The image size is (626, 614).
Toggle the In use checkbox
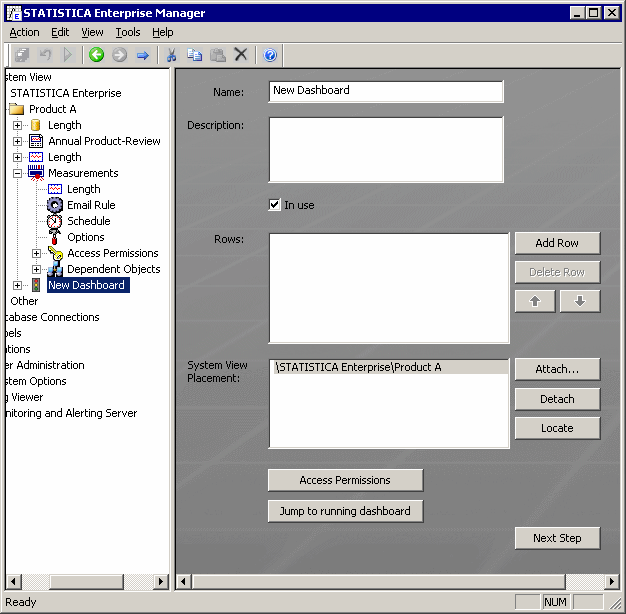click(x=274, y=205)
